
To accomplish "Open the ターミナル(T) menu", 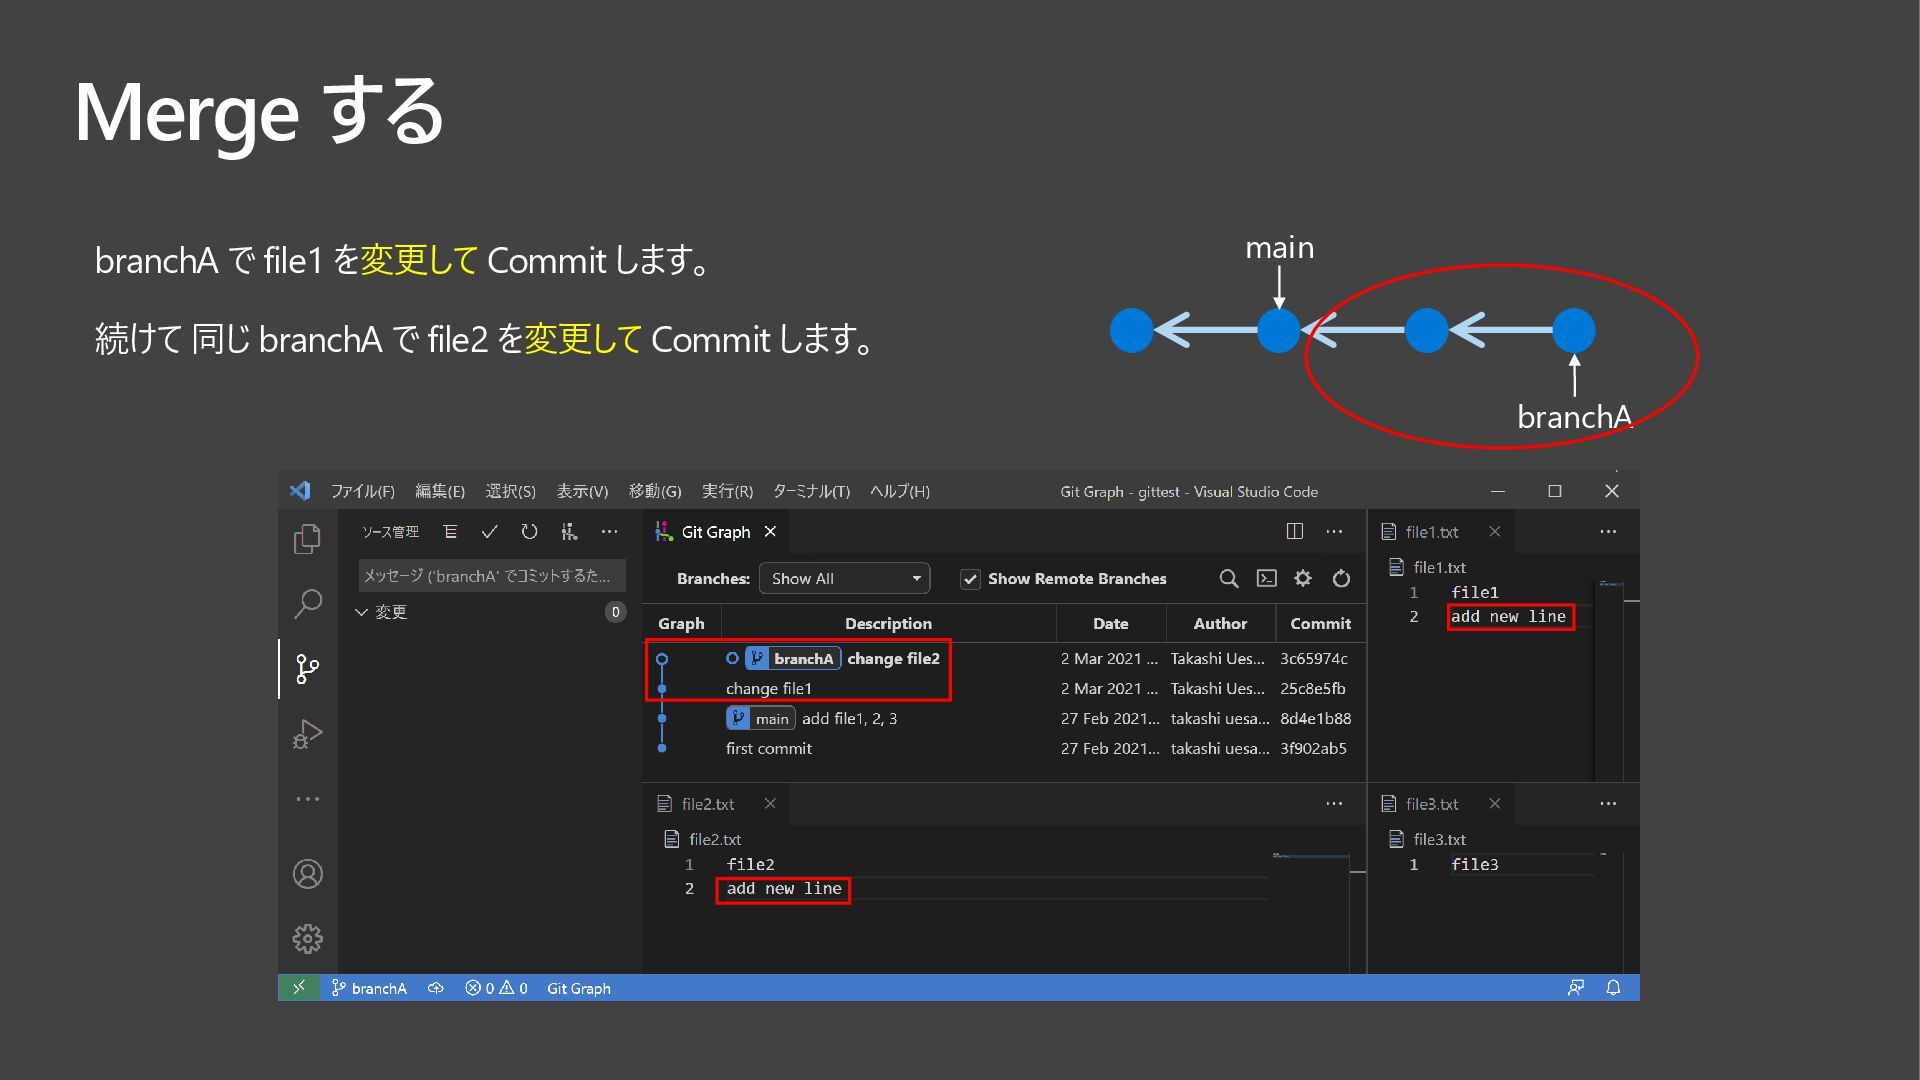I will [x=811, y=491].
